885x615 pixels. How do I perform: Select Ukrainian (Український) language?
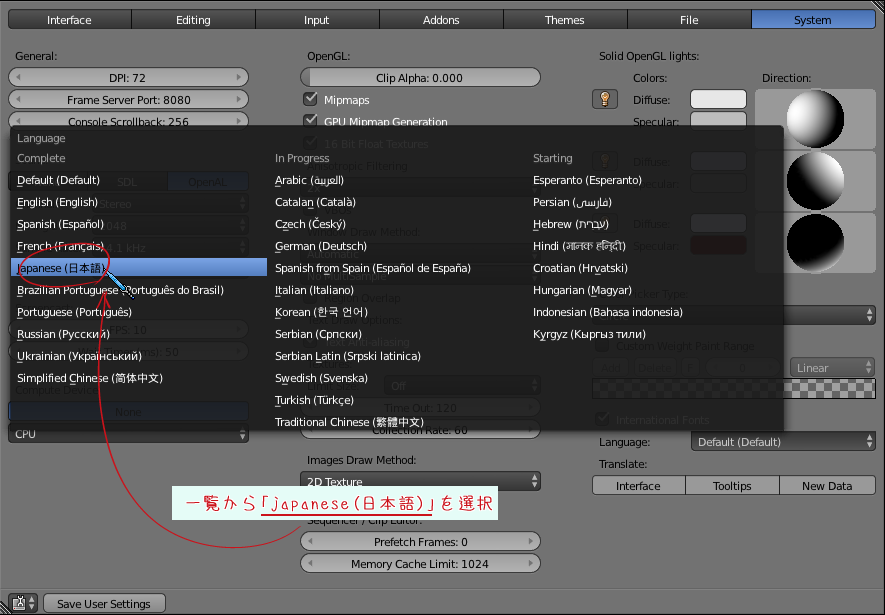pos(139,356)
